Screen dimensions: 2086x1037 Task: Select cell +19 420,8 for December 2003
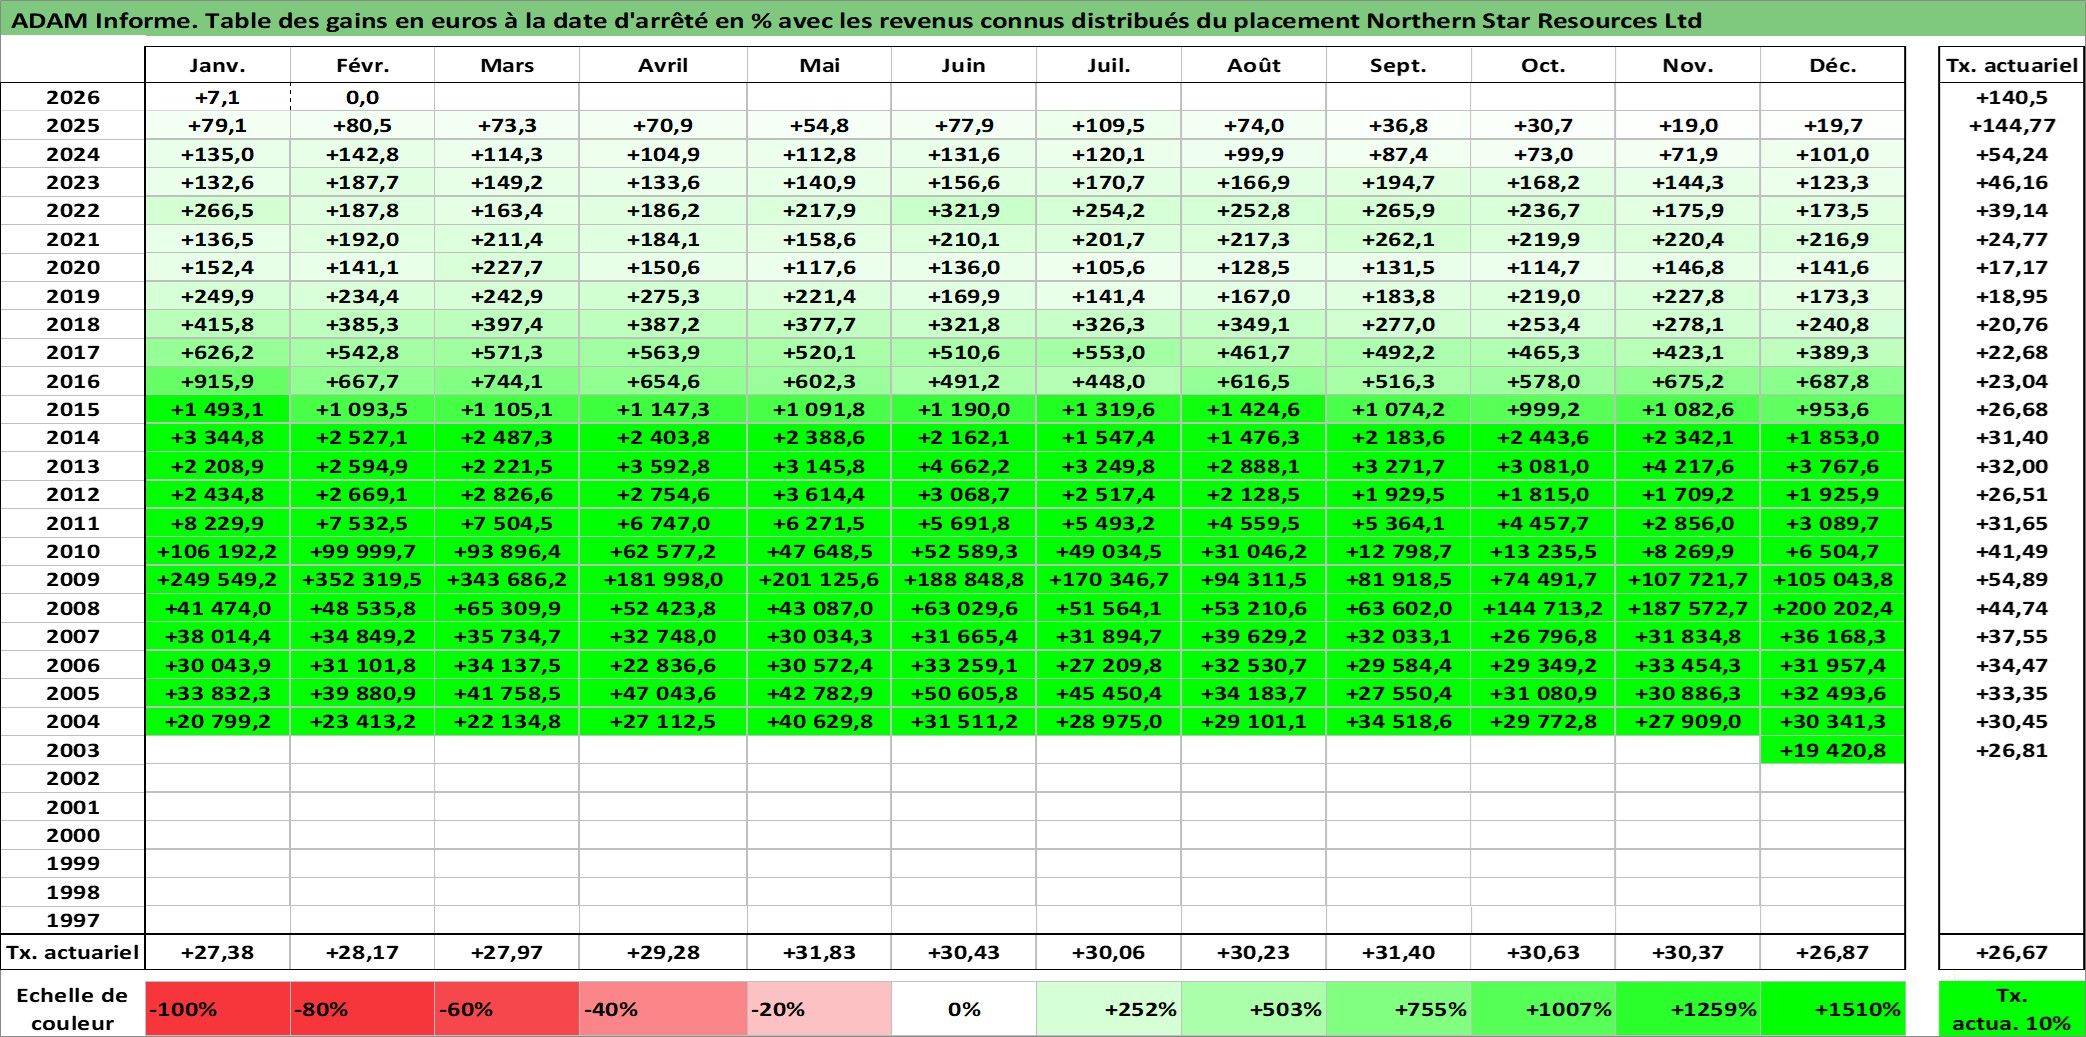click(1833, 750)
